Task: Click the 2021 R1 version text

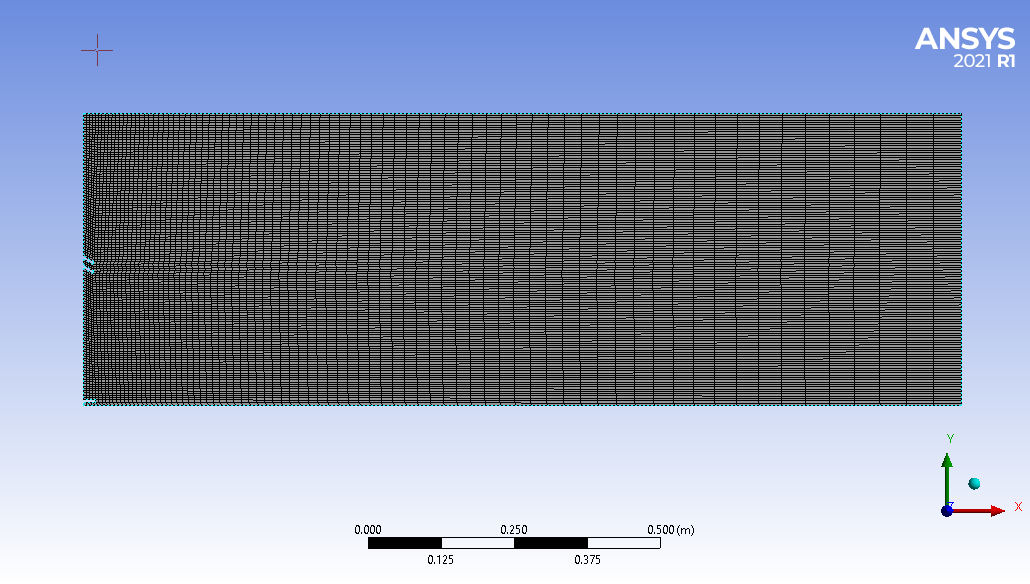Action: 985,61
